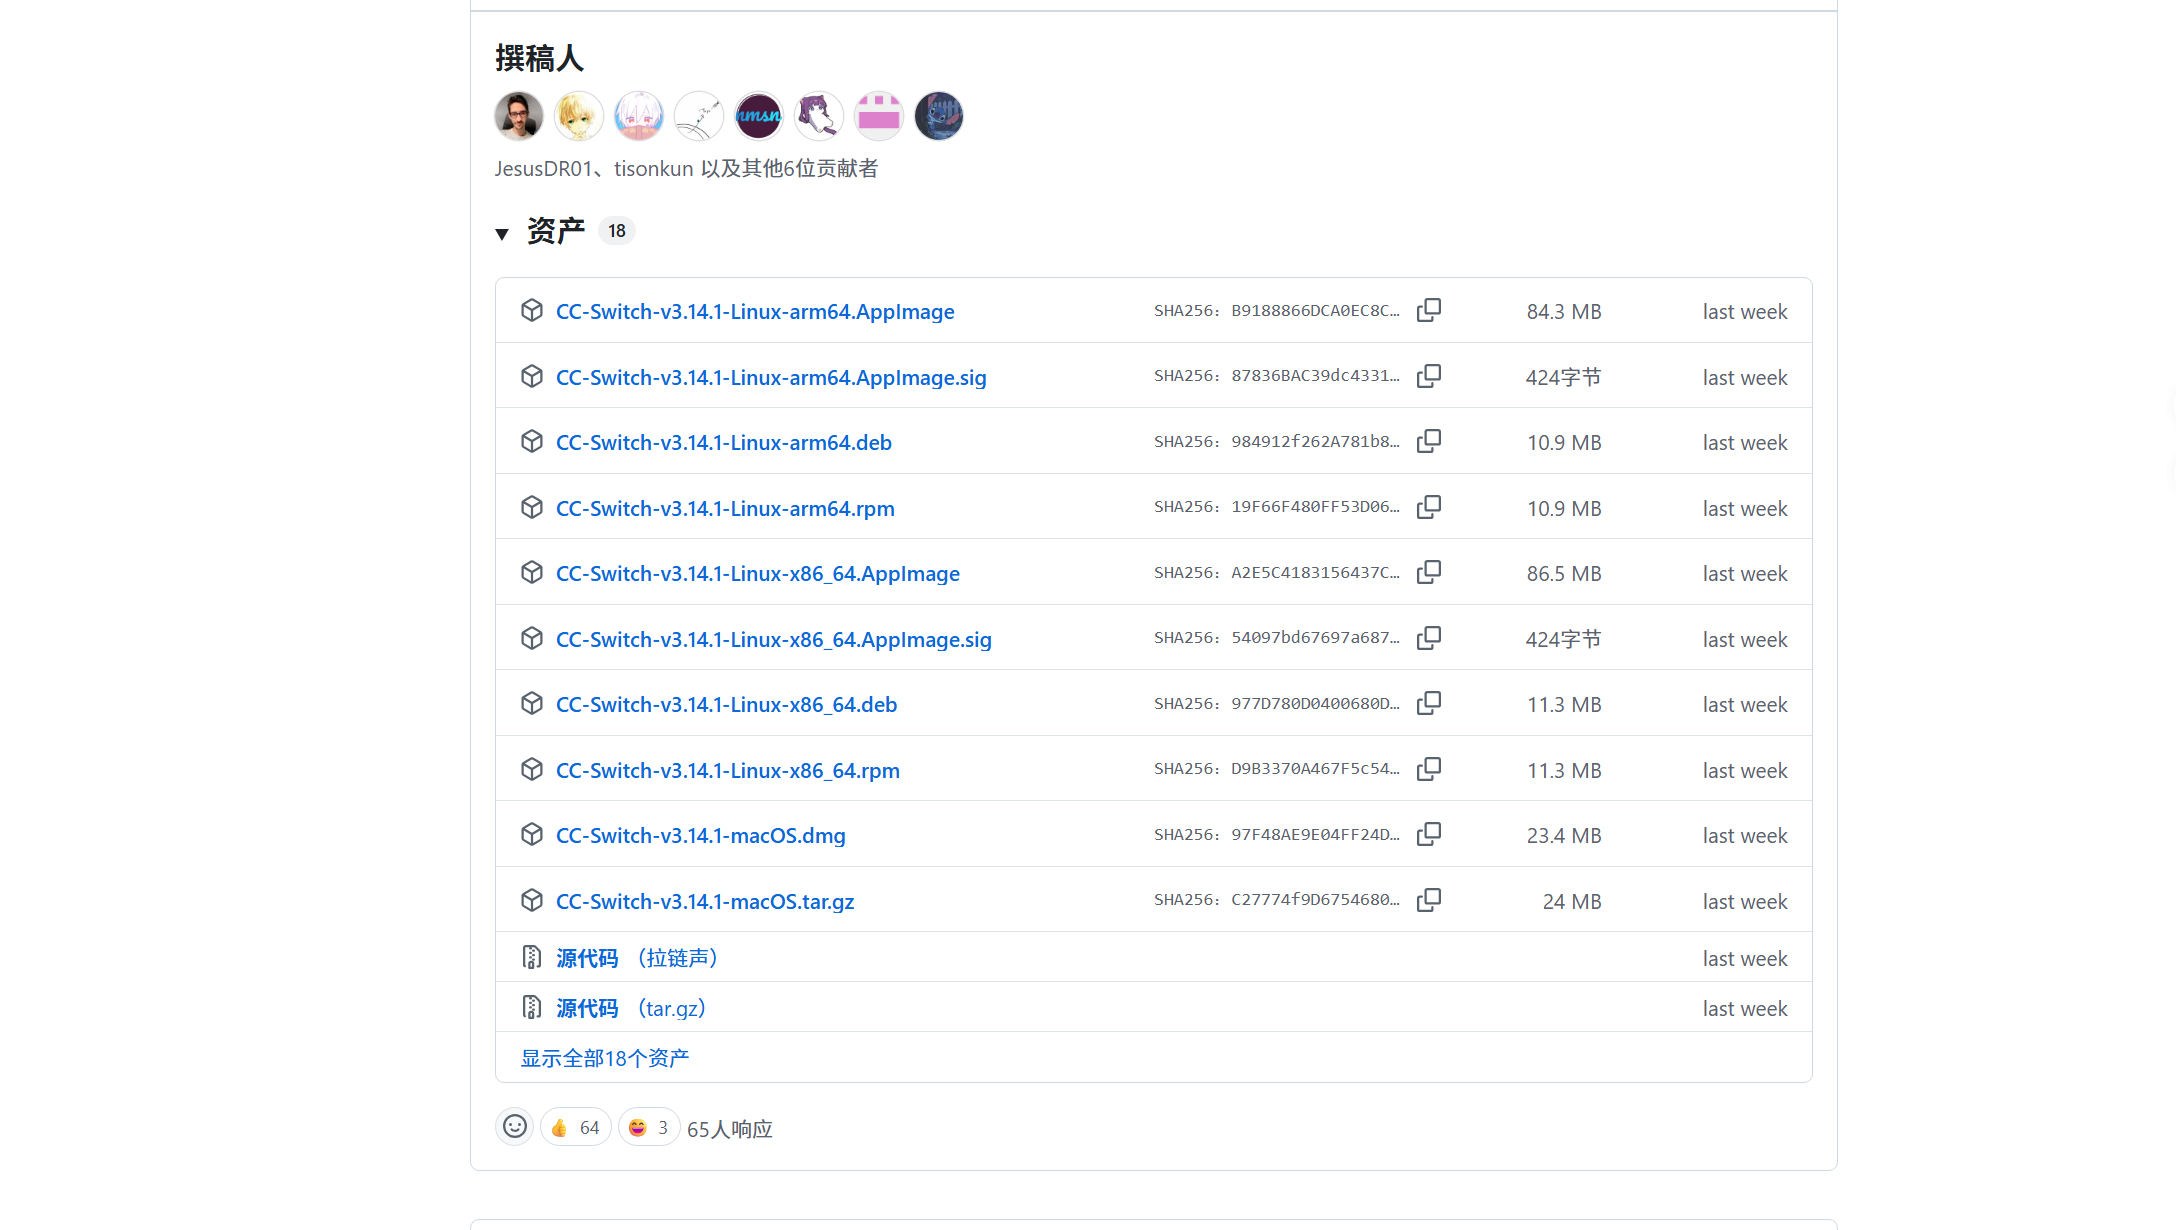2176x1230 pixels.
Task: Open the add reaction smiley picker
Action: pos(514,1127)
